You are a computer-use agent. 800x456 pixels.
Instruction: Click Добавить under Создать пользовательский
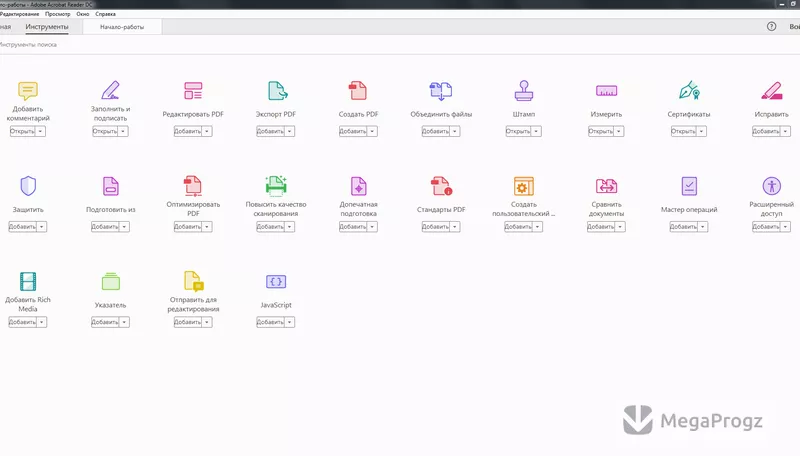pos(518,226)
